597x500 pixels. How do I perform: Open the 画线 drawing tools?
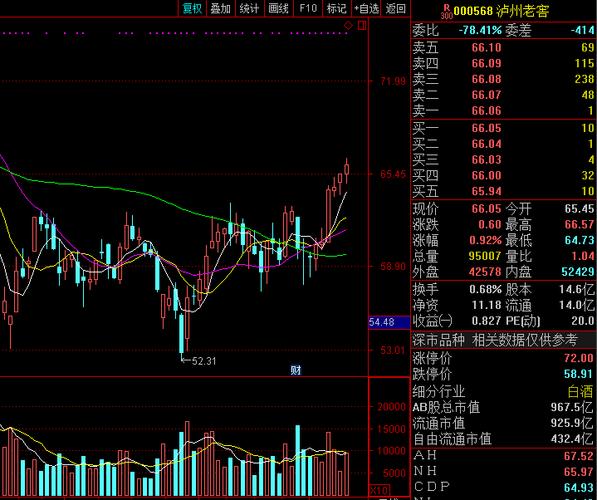[278, 8]
